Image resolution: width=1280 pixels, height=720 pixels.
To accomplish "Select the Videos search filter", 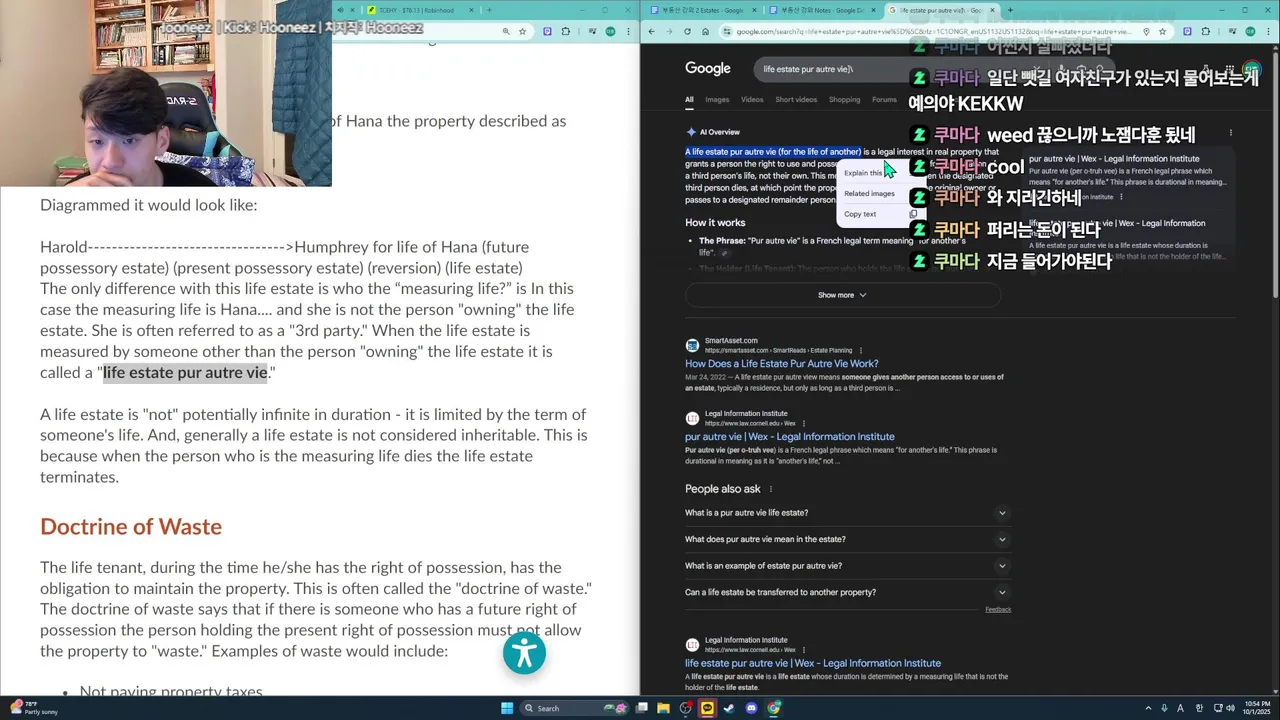I will point(752,100).
